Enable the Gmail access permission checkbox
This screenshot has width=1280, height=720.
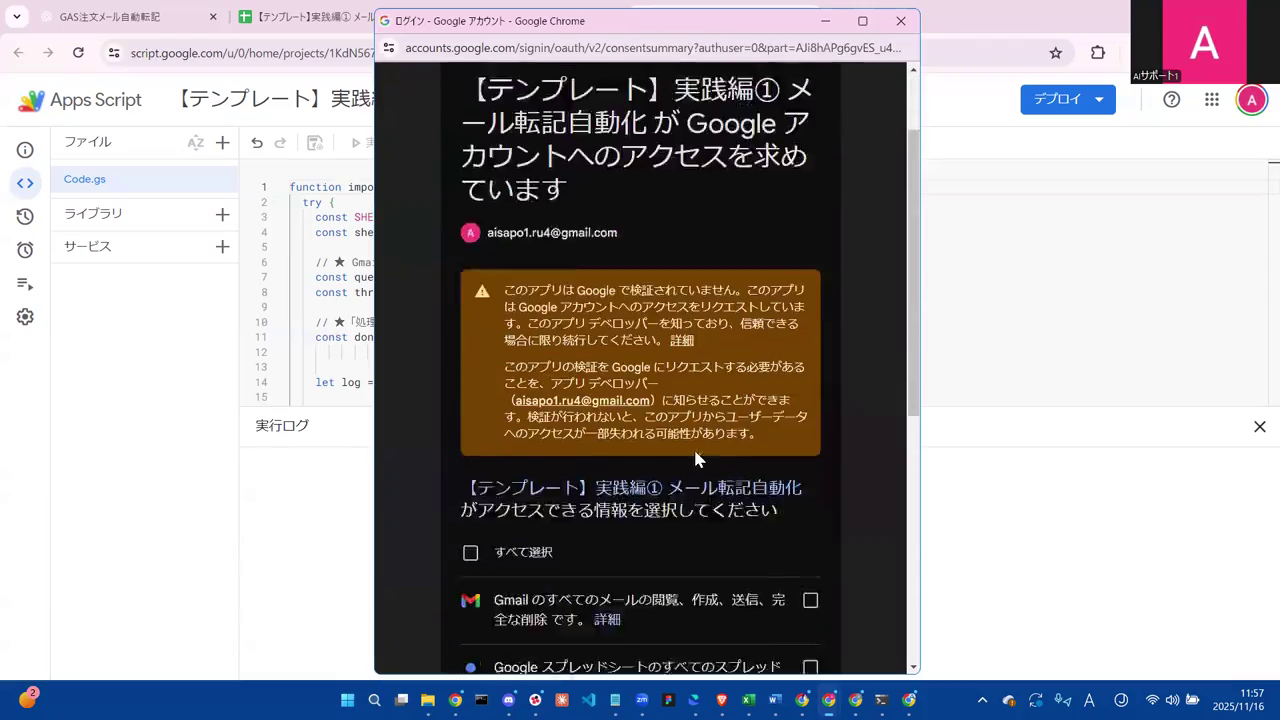(x=810, y=600)
